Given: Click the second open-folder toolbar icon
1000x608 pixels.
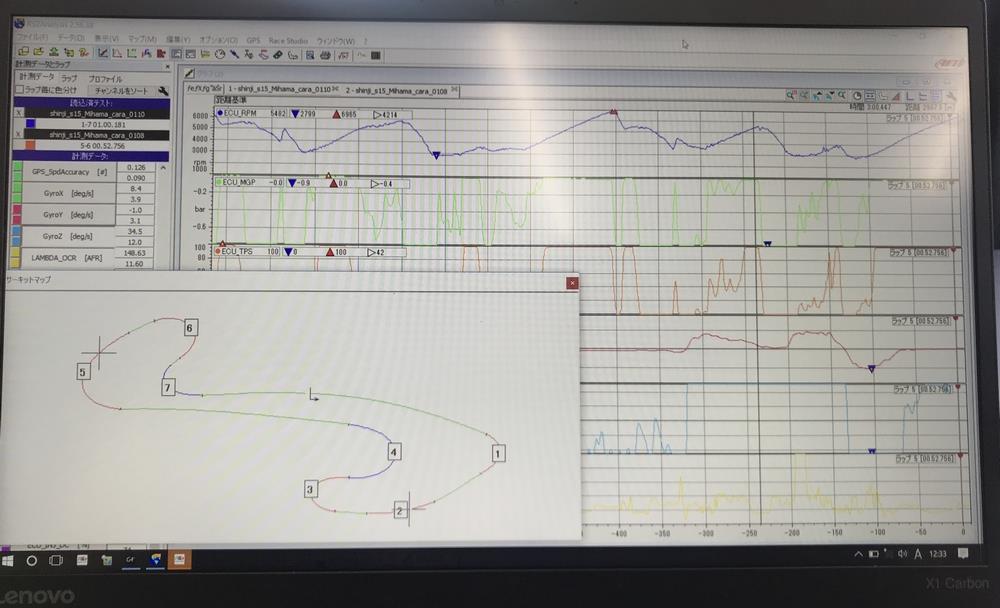Looking at the screenshot, I should coord(38,52).
